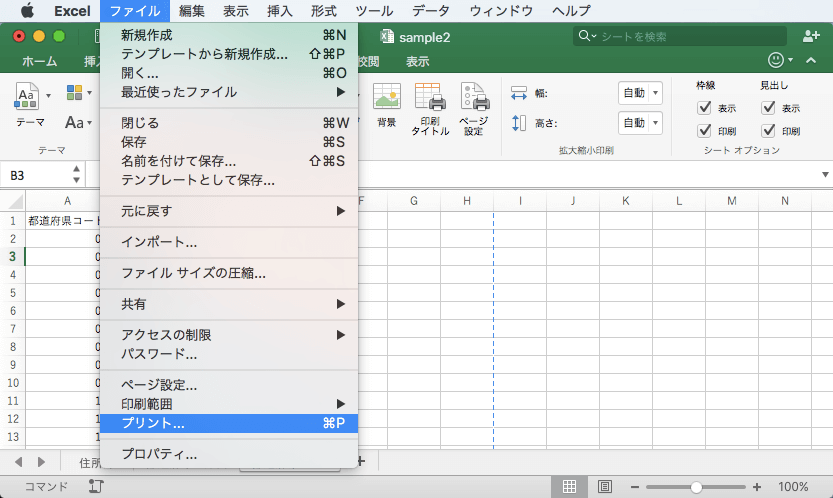Select column G header
This screenshot has width=833, height=498.
tap(414, 201)
